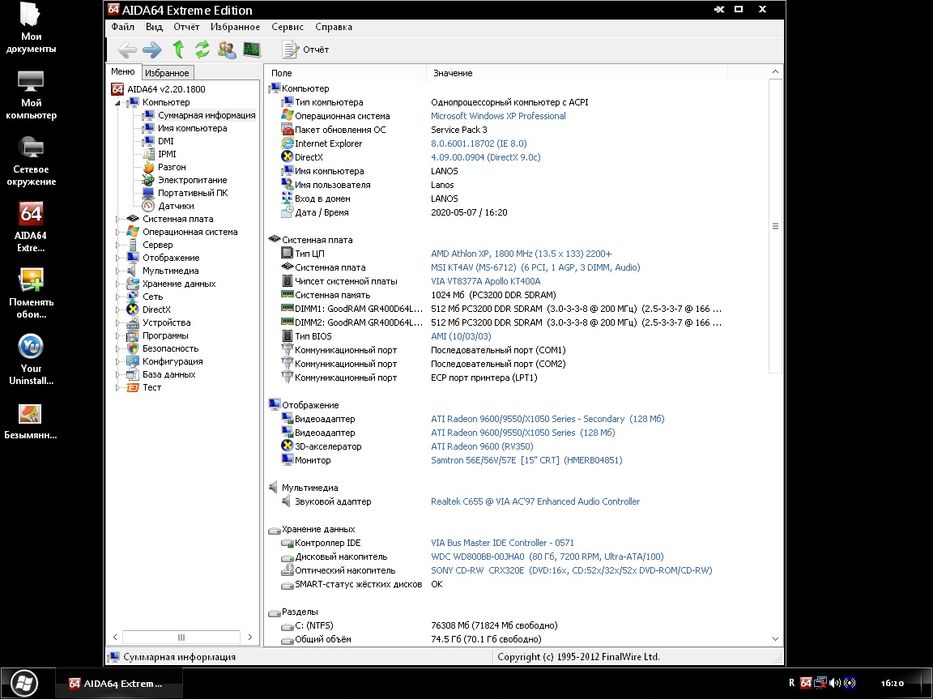Expand the Хранение данных tree node
Screen dimensions: 933x700
117,284
